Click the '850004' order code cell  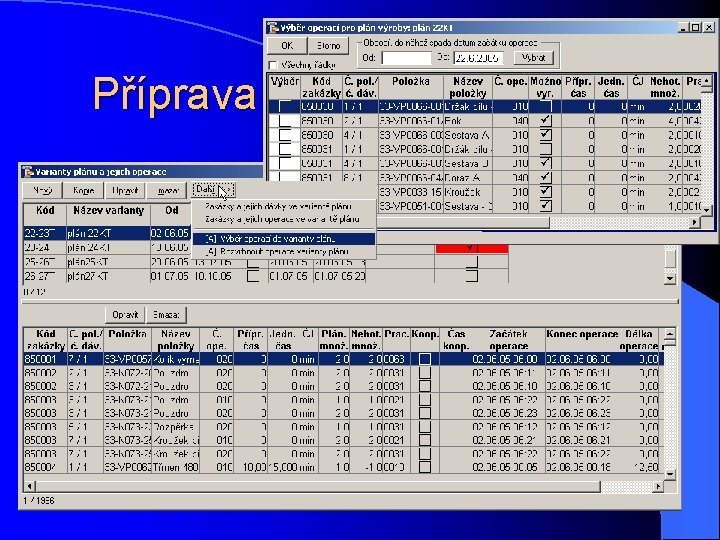click(x=45, y=467)
